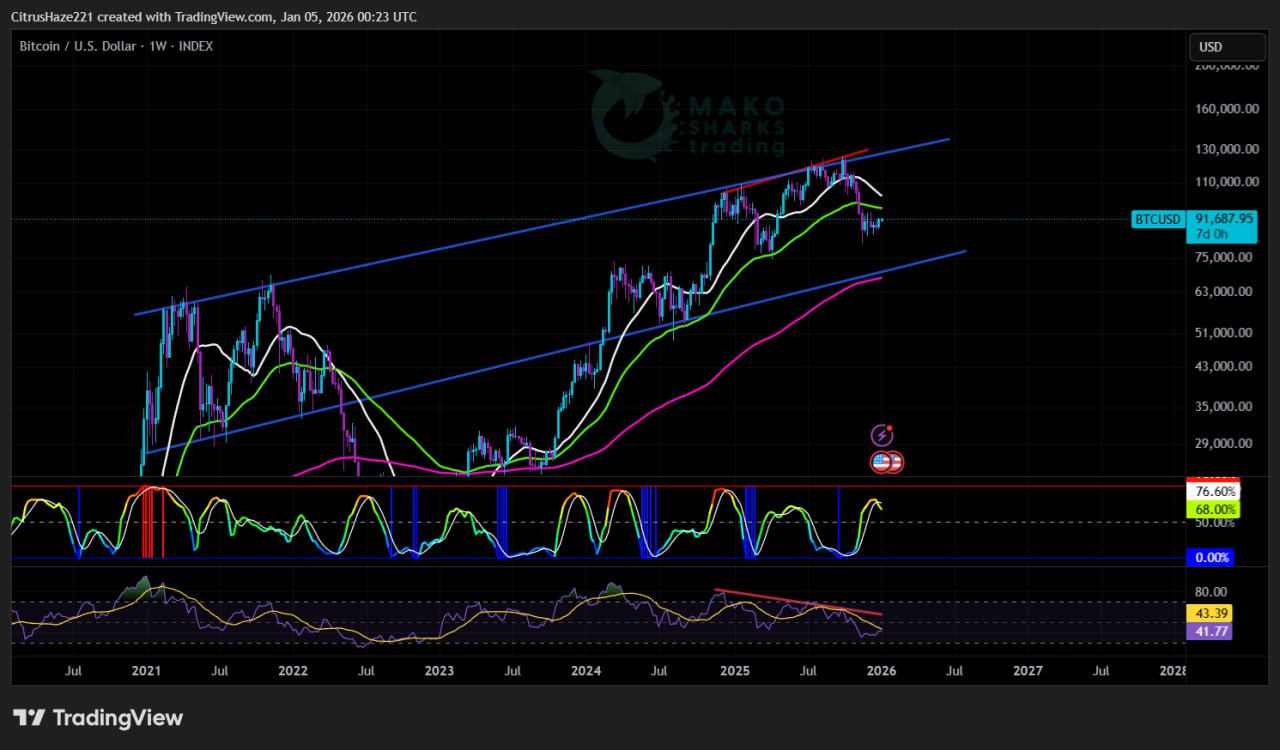Click the purple lightning bolt event icon
The image size is (1280, 750).
[882, 435]
